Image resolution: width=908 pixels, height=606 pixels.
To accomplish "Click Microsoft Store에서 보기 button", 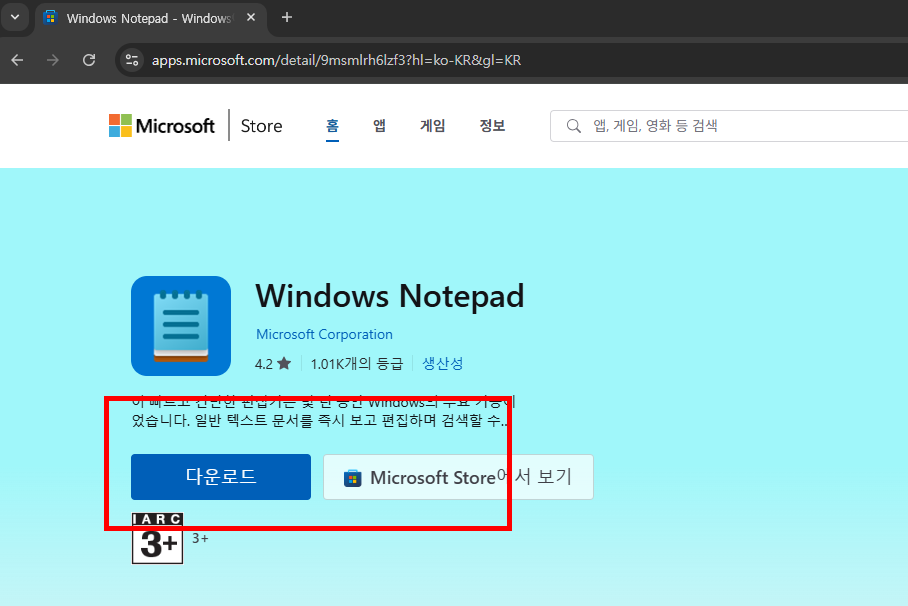I will 458,477.
